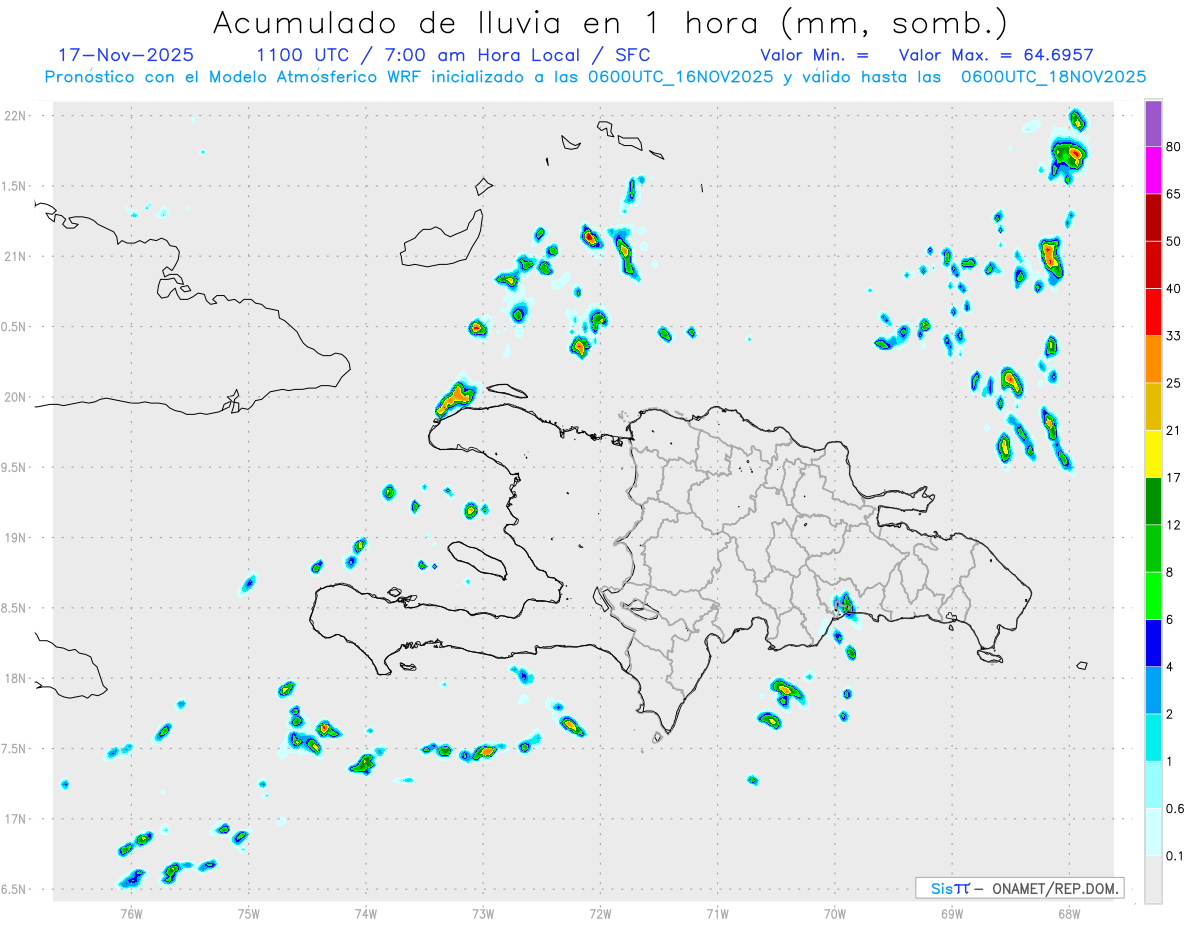The width and height of the screenshot is (1200, 927).
Task: Click the date text '17-Nov-2025'
Action: (x=126, y=55)
